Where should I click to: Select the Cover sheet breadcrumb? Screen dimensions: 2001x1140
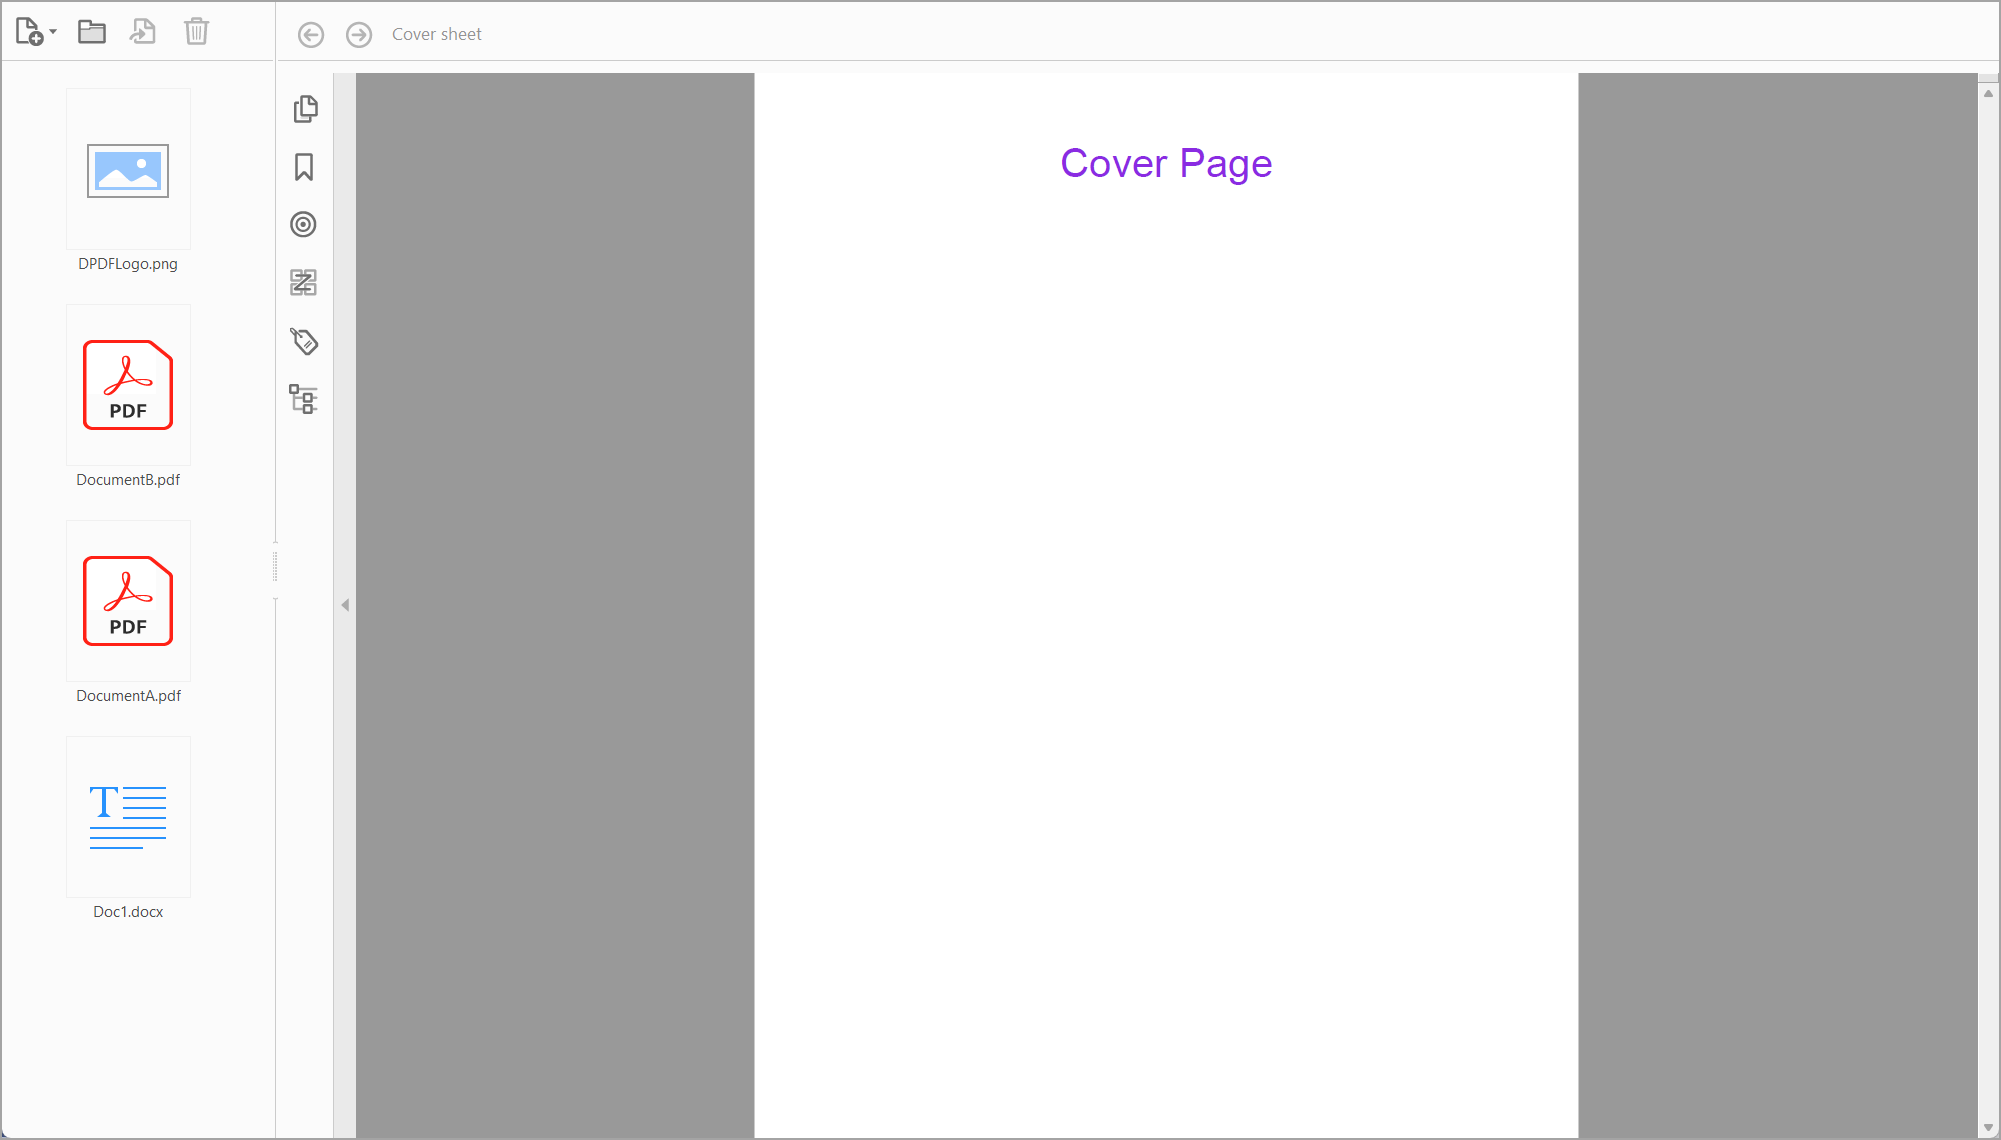(436, 34)
